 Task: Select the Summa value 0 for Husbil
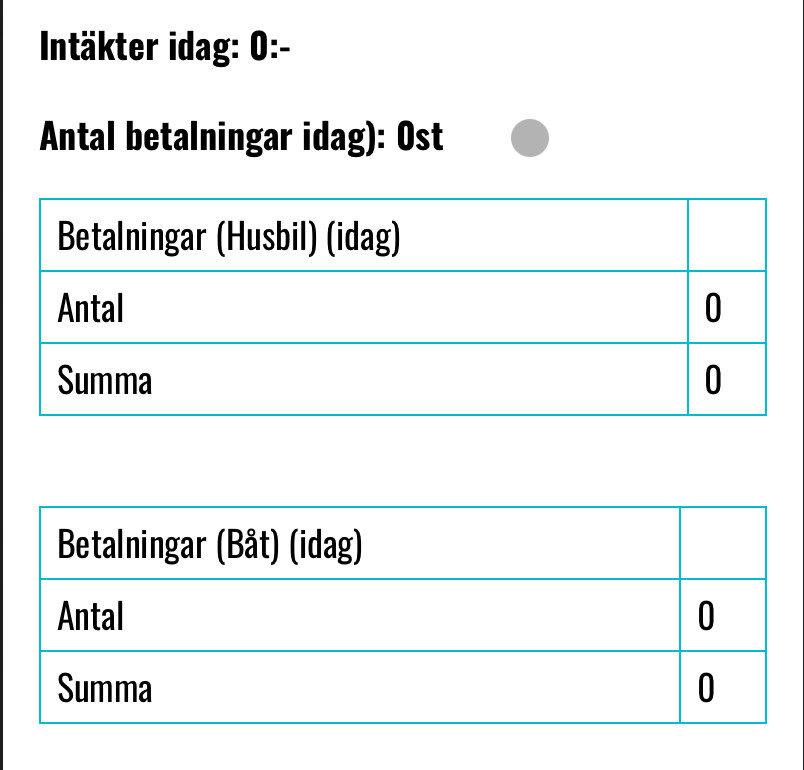click(x=713, y=380)
